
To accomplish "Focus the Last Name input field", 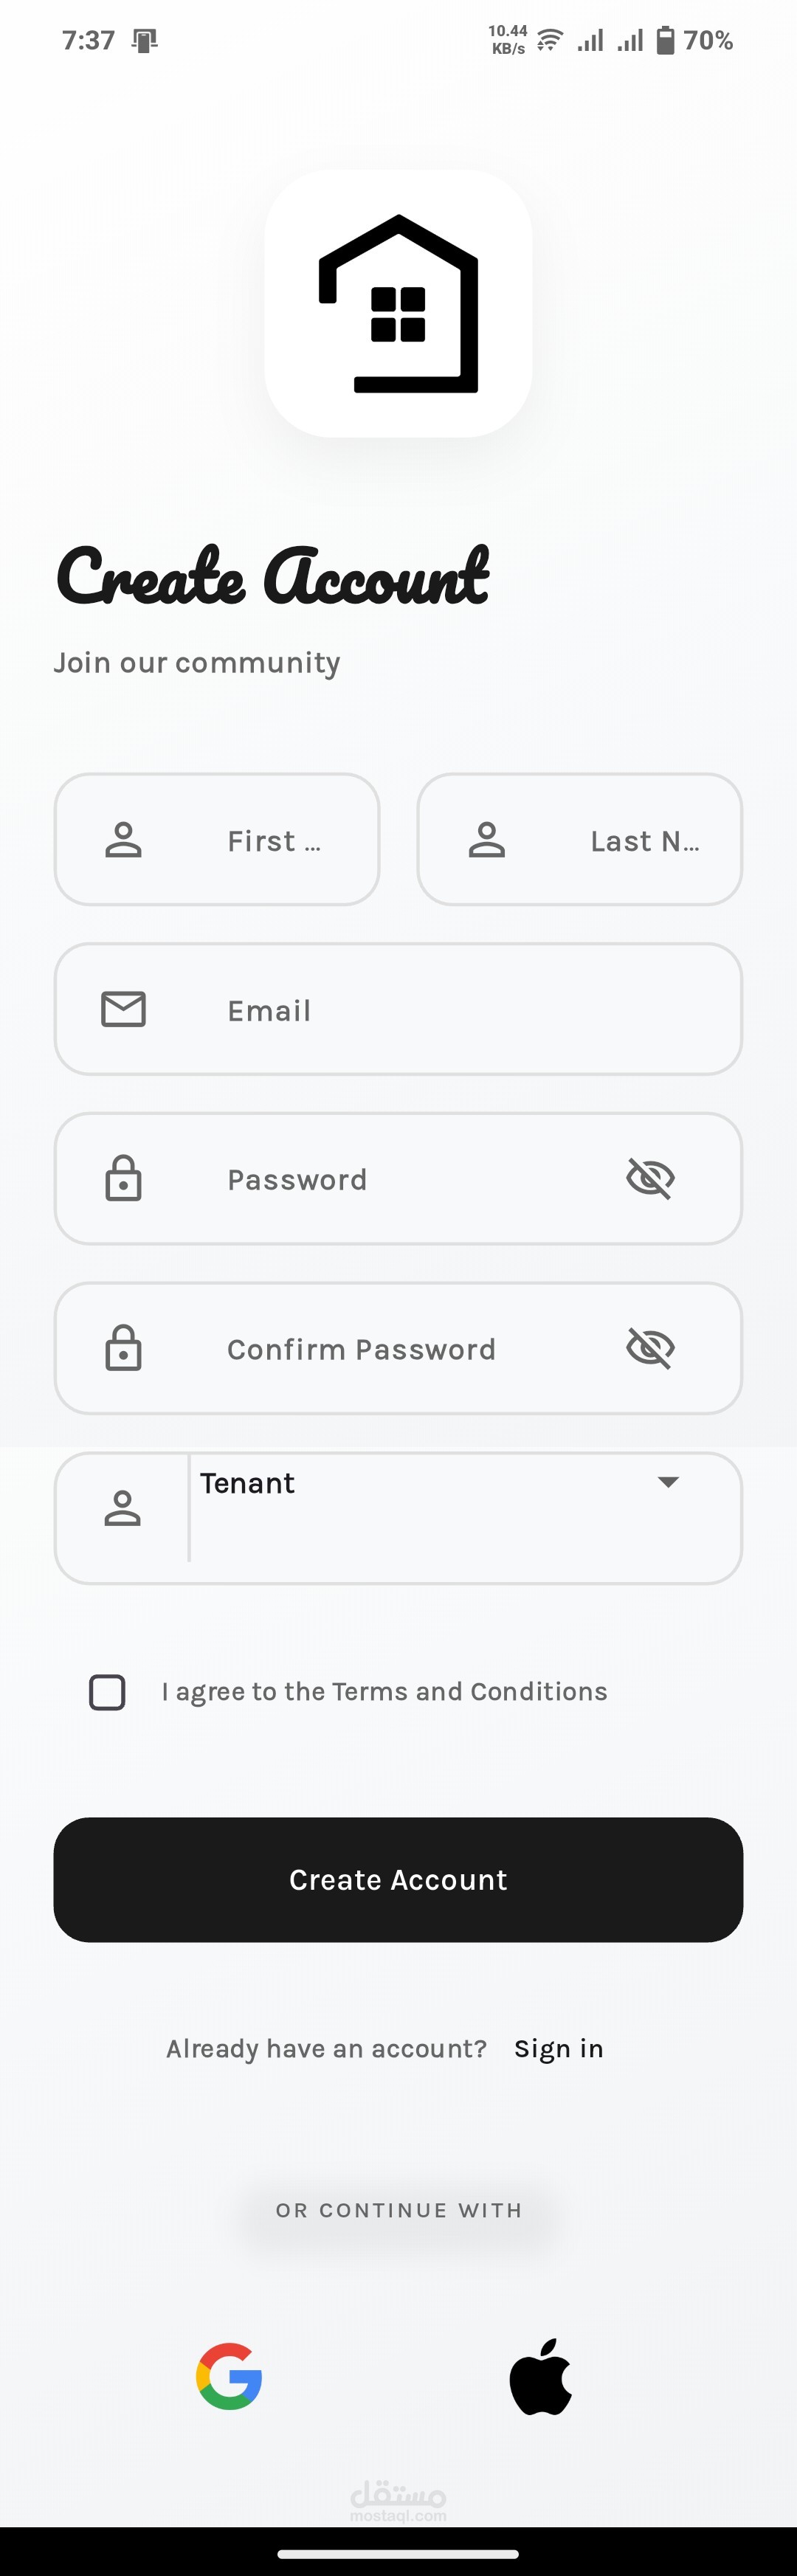I will [580, 839].
